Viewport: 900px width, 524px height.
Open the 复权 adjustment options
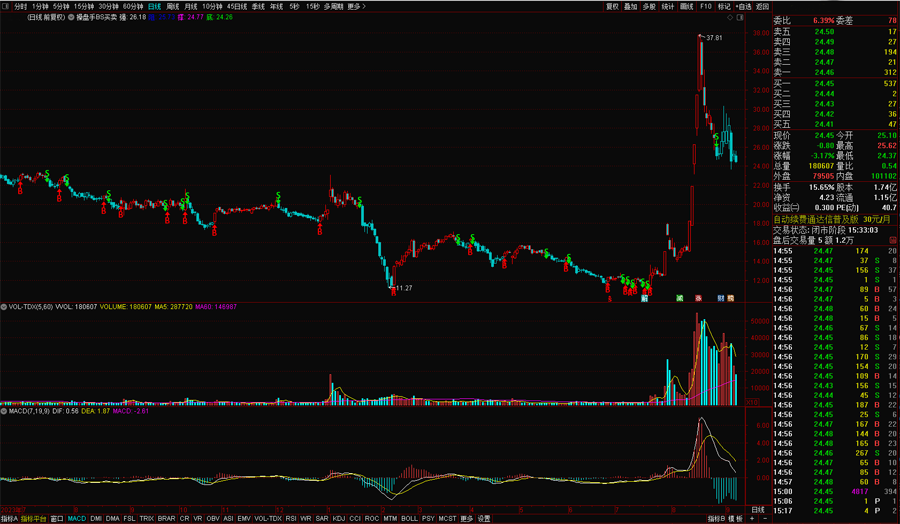coord(612,6)
